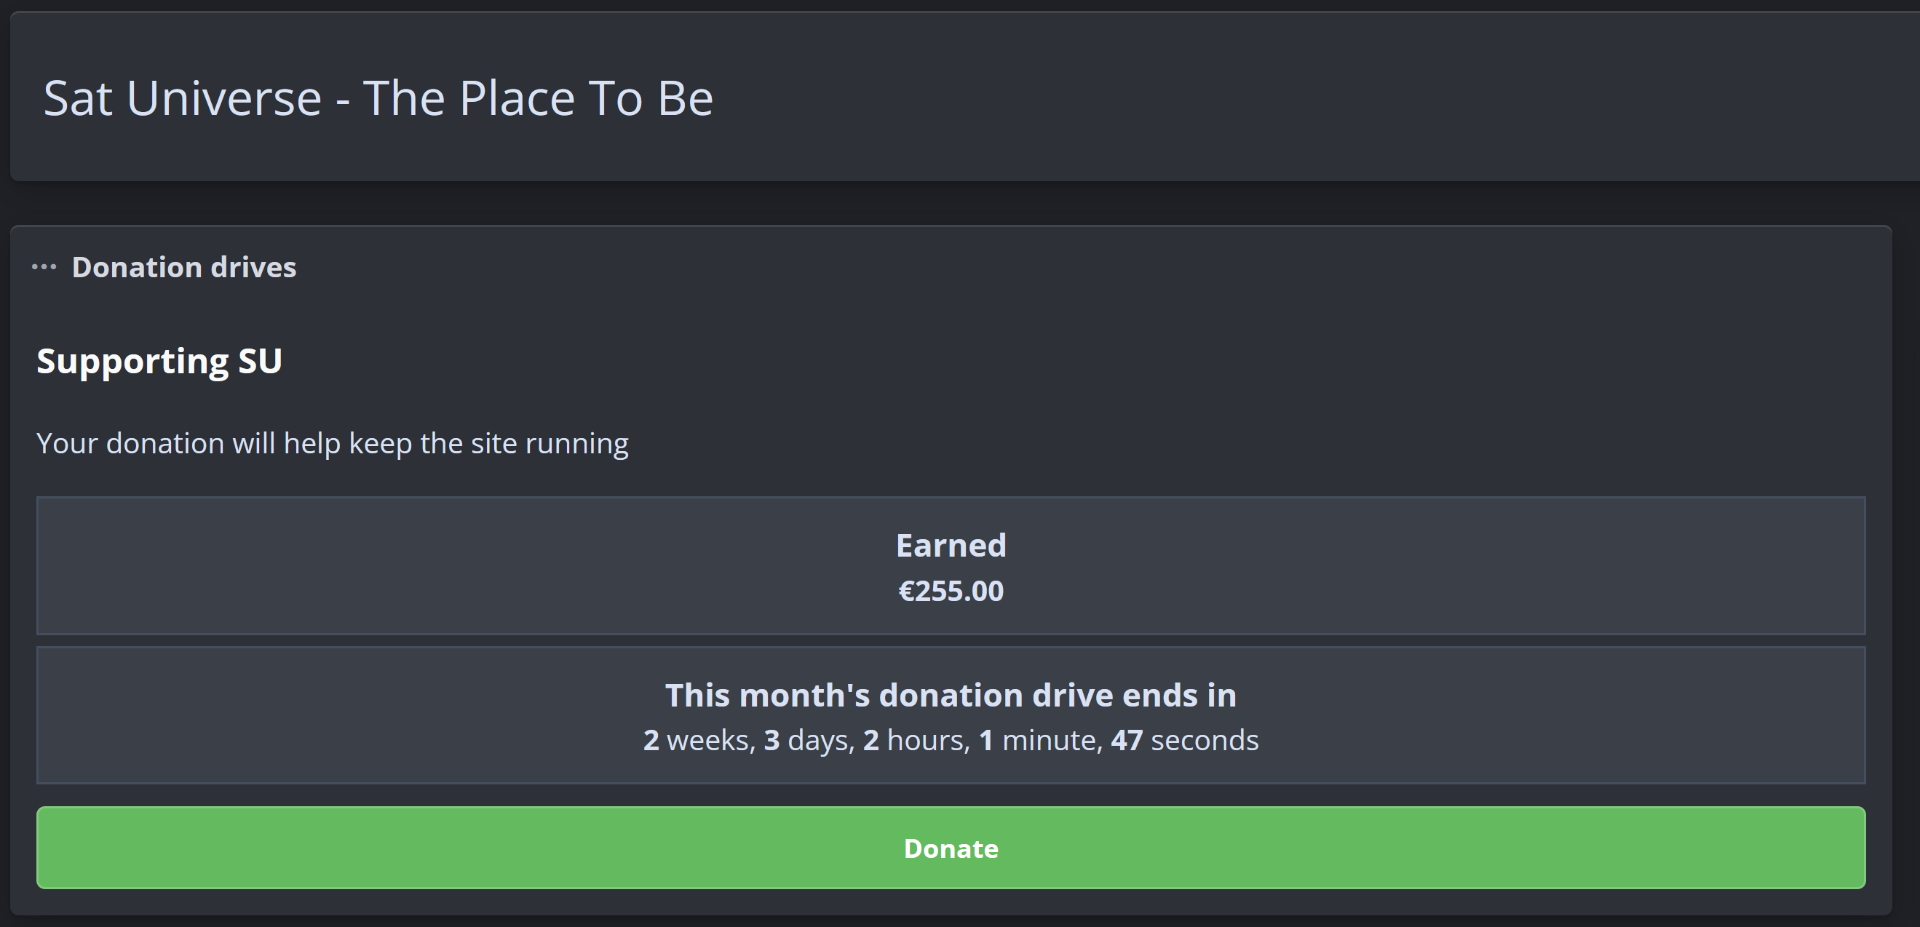Click the word "Universe" in the header
Image resolution: width=1920 pixels, height=927 pixels.
[224, 98]
